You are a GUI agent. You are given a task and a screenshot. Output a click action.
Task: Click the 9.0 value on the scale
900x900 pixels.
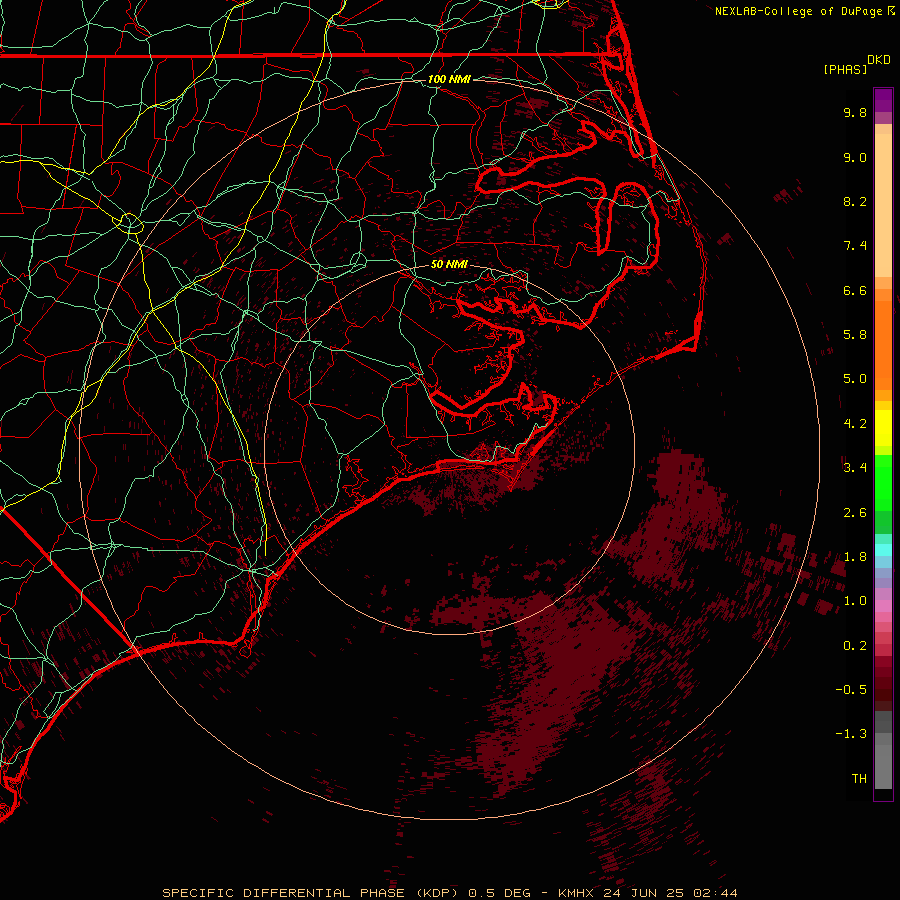tap(855, 157)
